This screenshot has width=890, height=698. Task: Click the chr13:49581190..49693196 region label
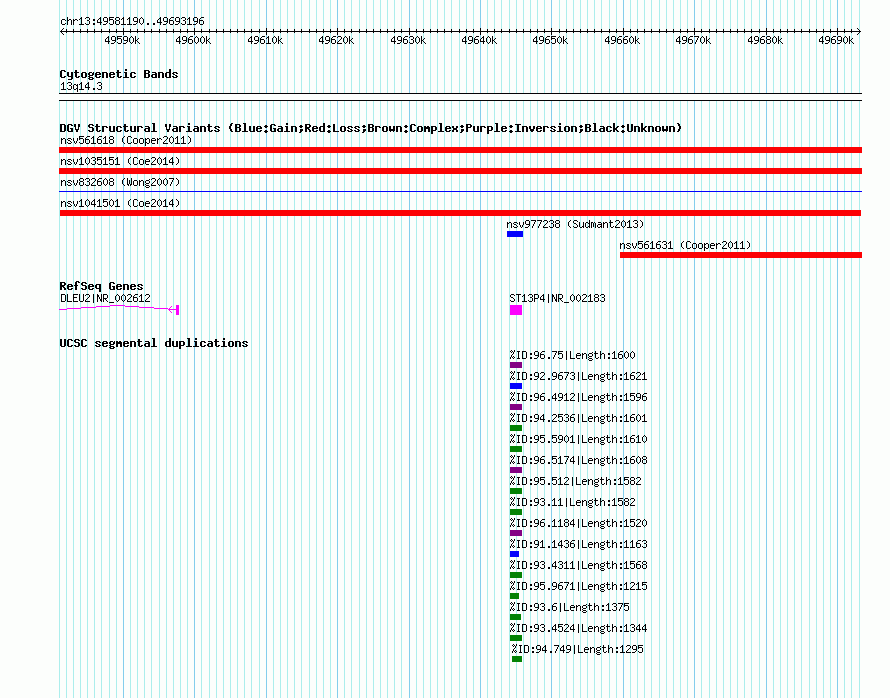click(x=132, y=22)
